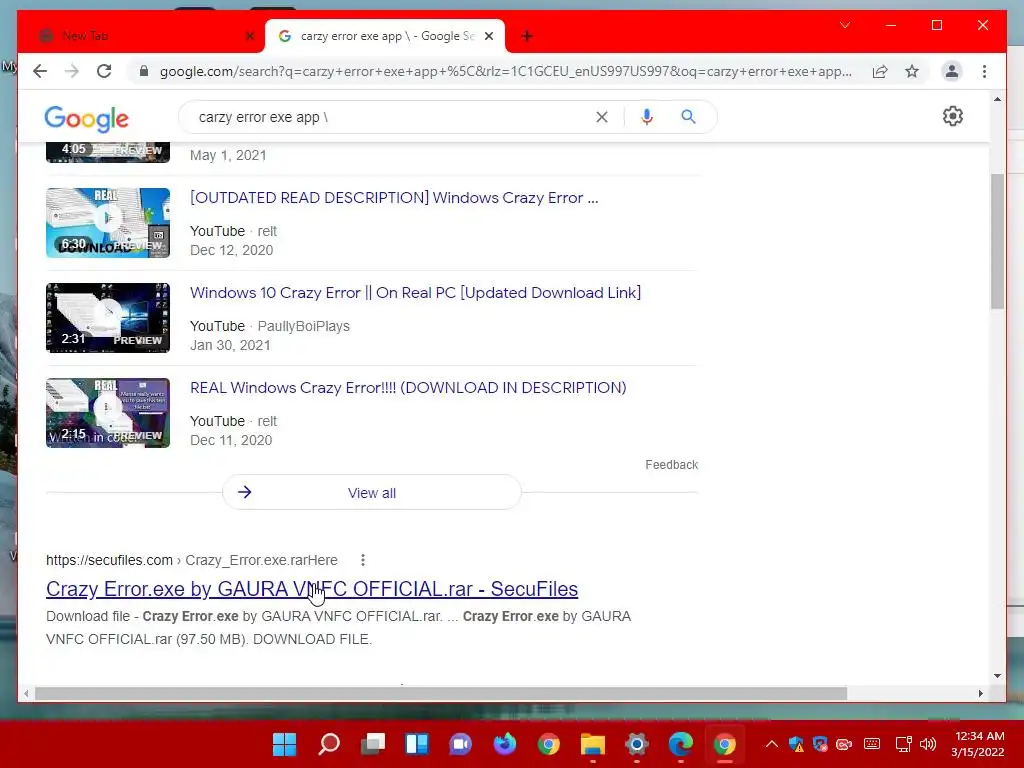Click View all videos button

[372, 492]
